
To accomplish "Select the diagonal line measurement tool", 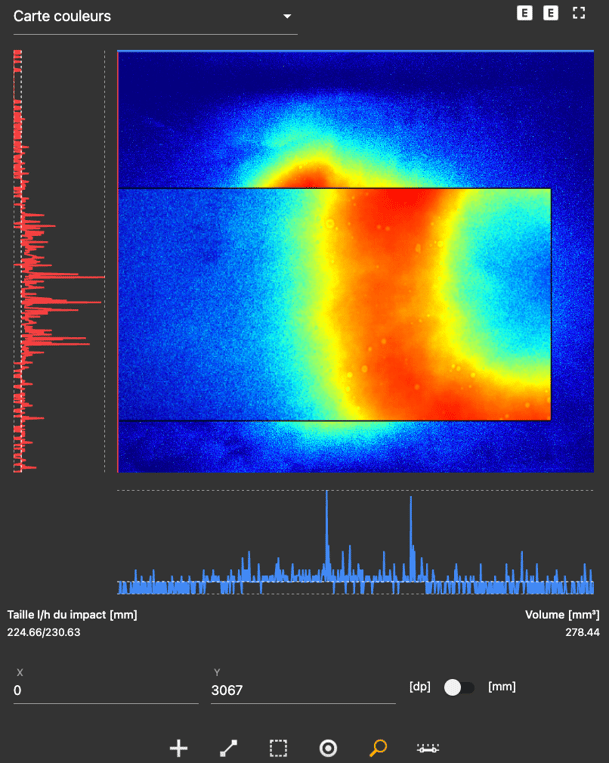I will 228,748.
